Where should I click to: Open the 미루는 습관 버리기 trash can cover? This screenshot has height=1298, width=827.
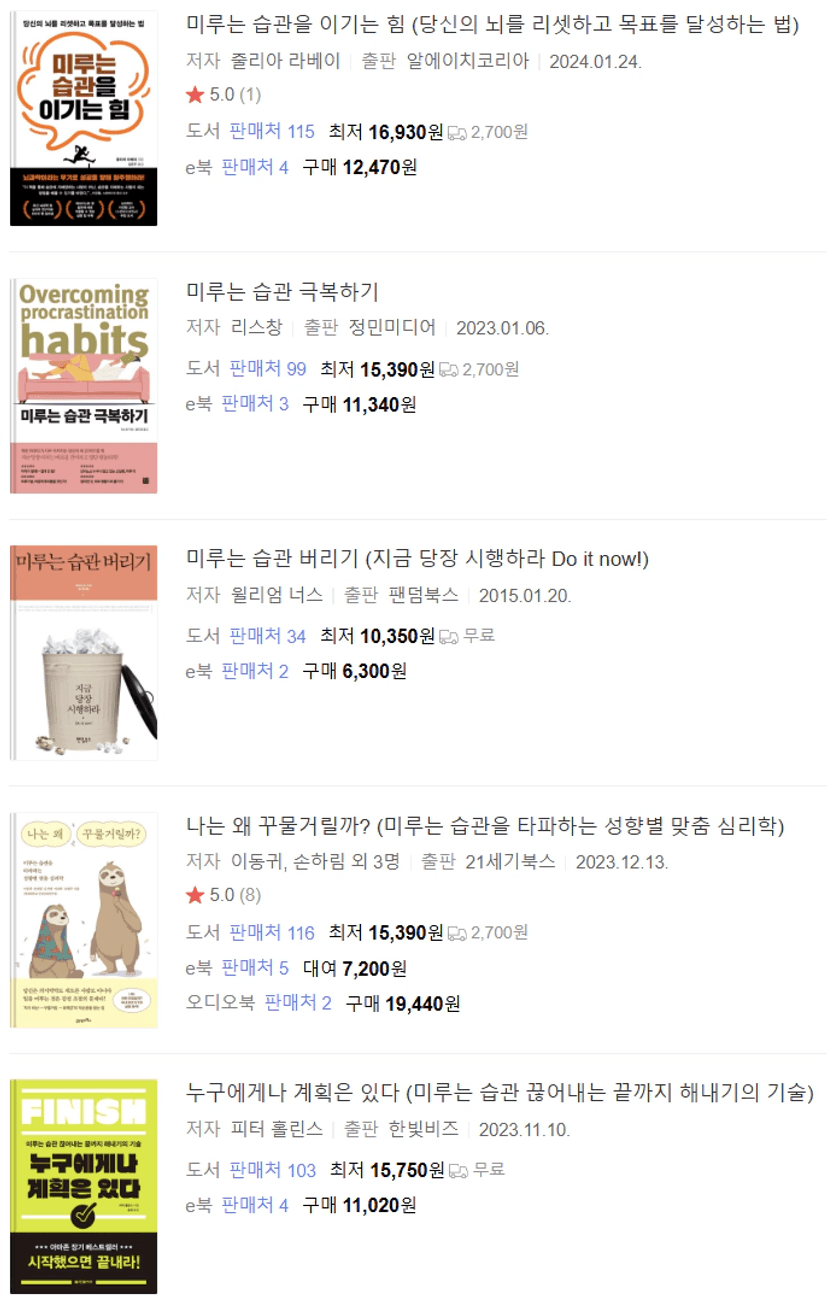(84, 653)
